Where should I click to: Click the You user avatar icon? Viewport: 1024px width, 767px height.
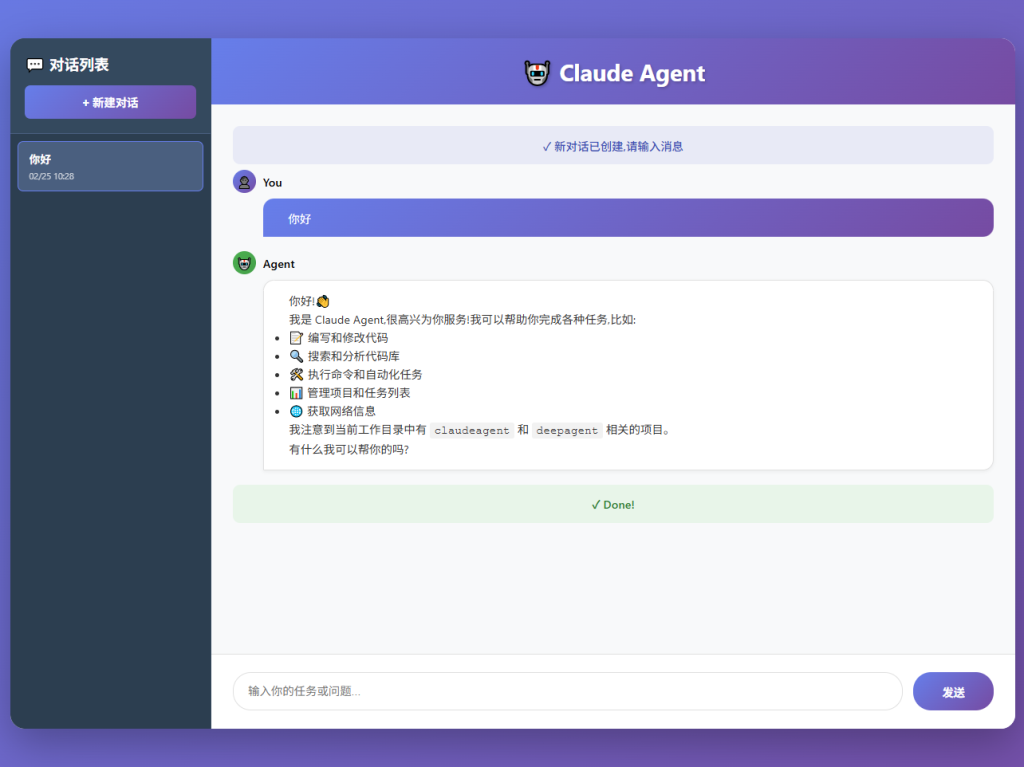pos(244,182)
